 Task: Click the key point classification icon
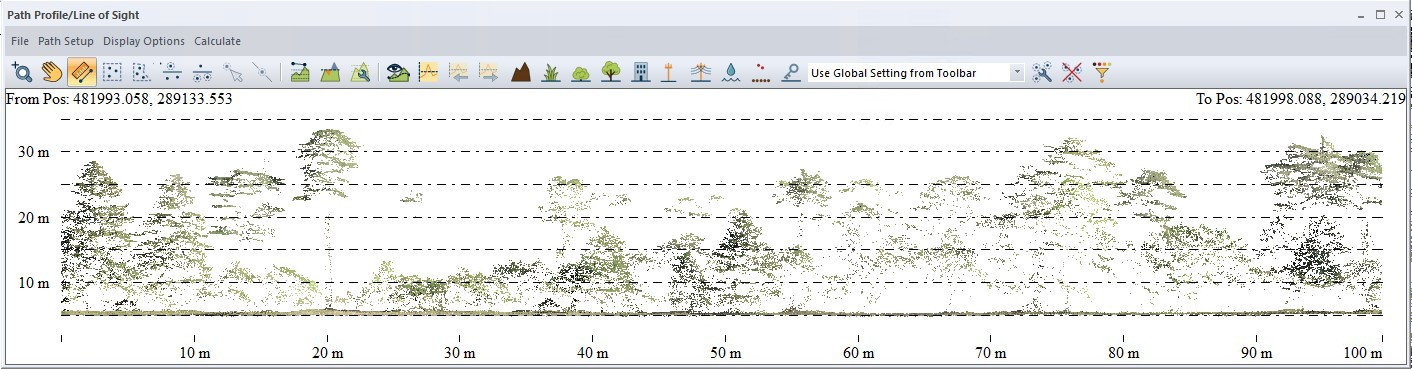pos(792,72)
